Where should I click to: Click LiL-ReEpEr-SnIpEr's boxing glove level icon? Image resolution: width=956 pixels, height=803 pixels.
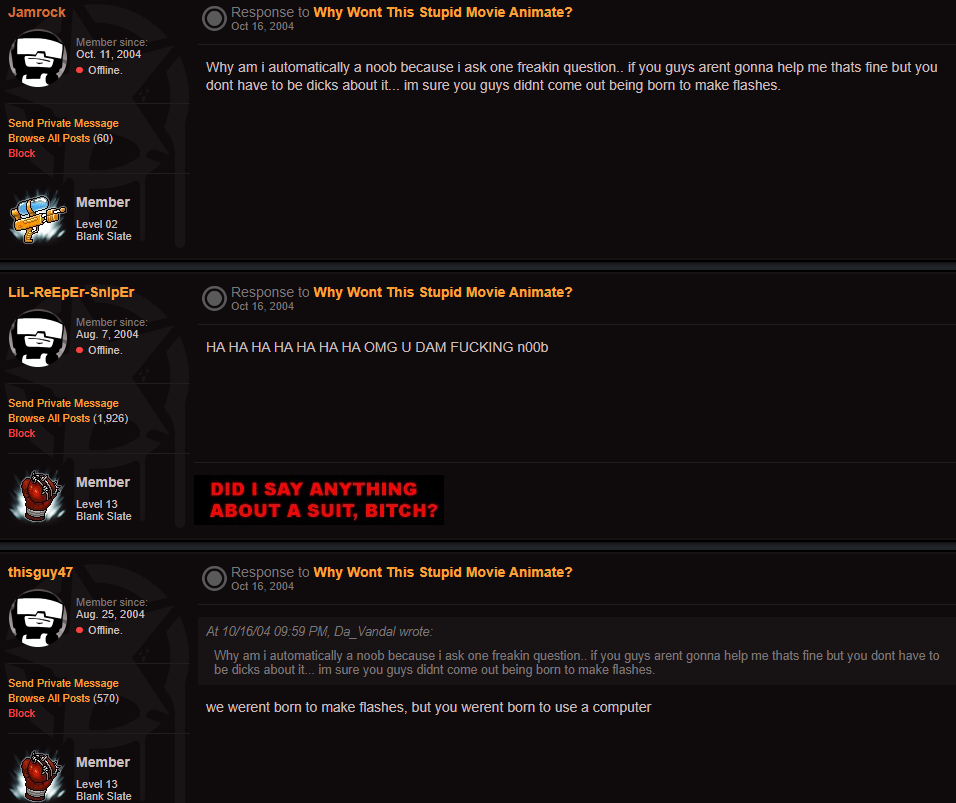pyautogui.click(x=38, y=496)
